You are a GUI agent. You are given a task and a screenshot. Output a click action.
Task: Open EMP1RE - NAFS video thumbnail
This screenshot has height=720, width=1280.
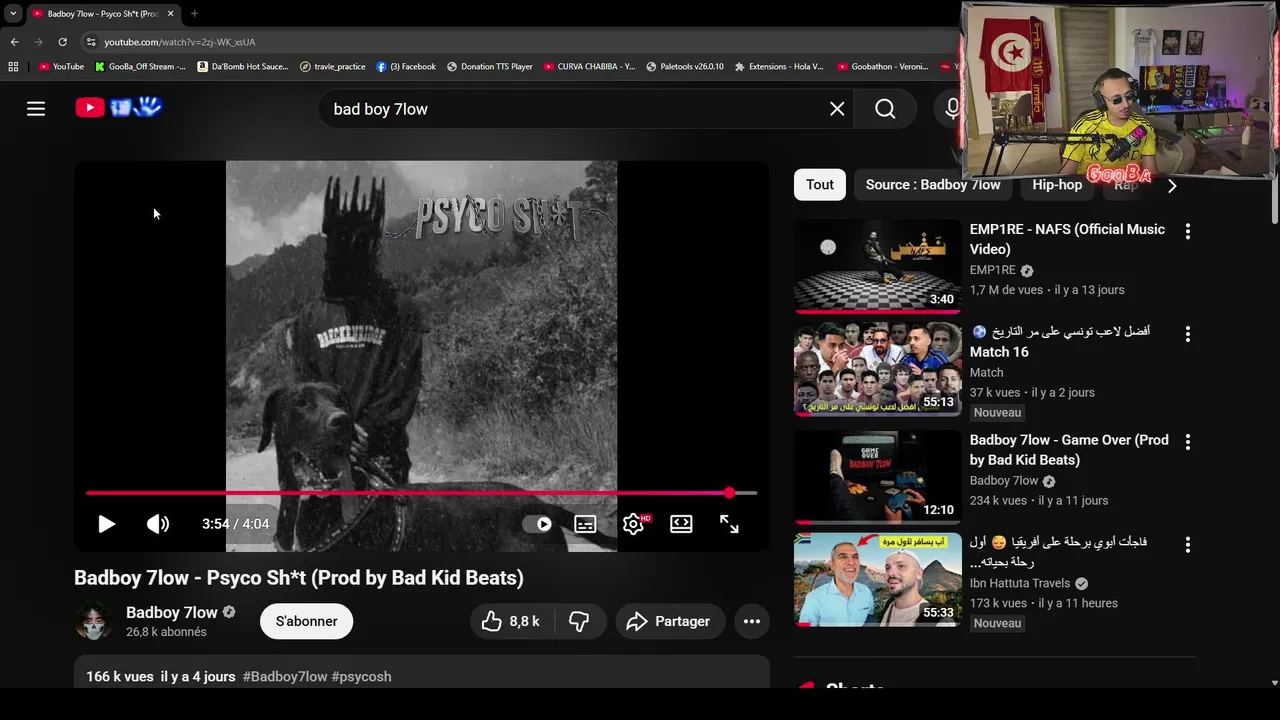point(878,266)
